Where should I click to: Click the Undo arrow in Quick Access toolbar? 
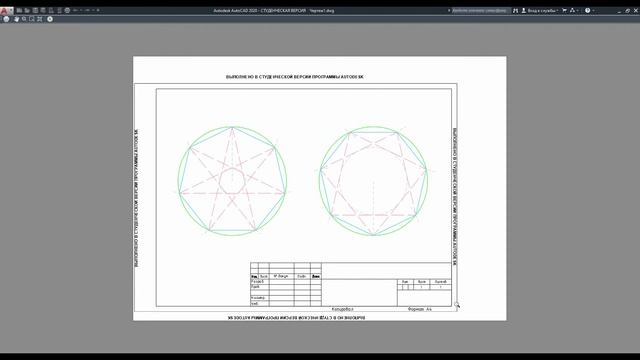pyautogui.click(x=75, y=10)
